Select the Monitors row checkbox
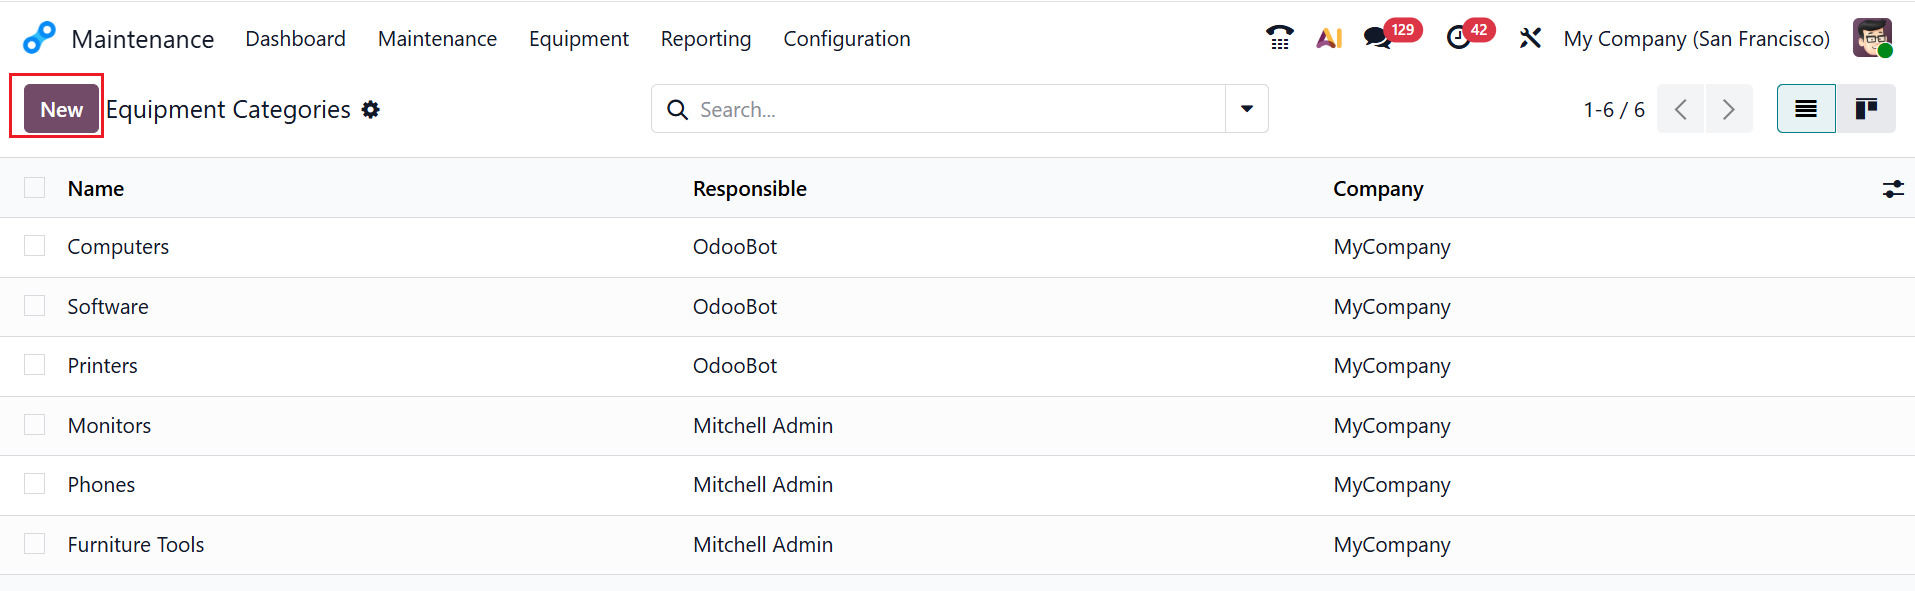 [35, 425]
